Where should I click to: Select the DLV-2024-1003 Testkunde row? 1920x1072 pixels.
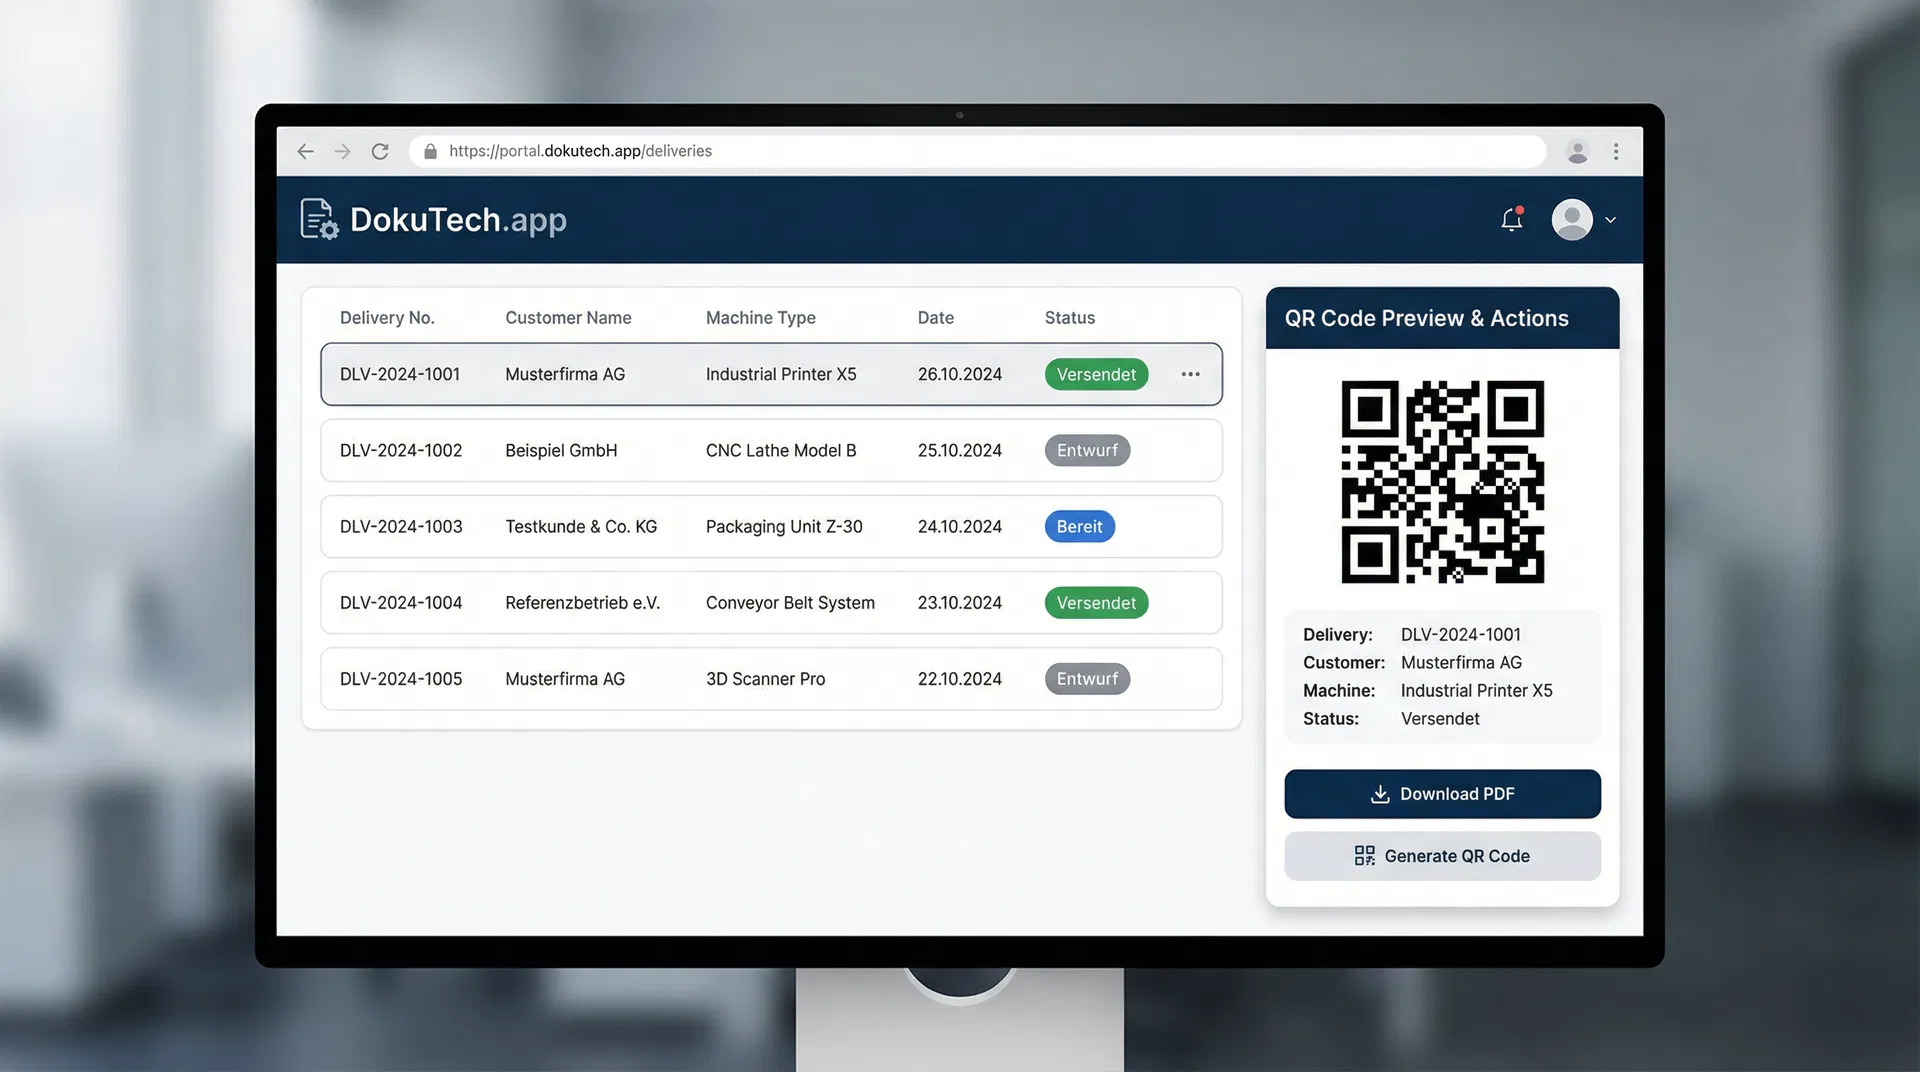[770, 527]
